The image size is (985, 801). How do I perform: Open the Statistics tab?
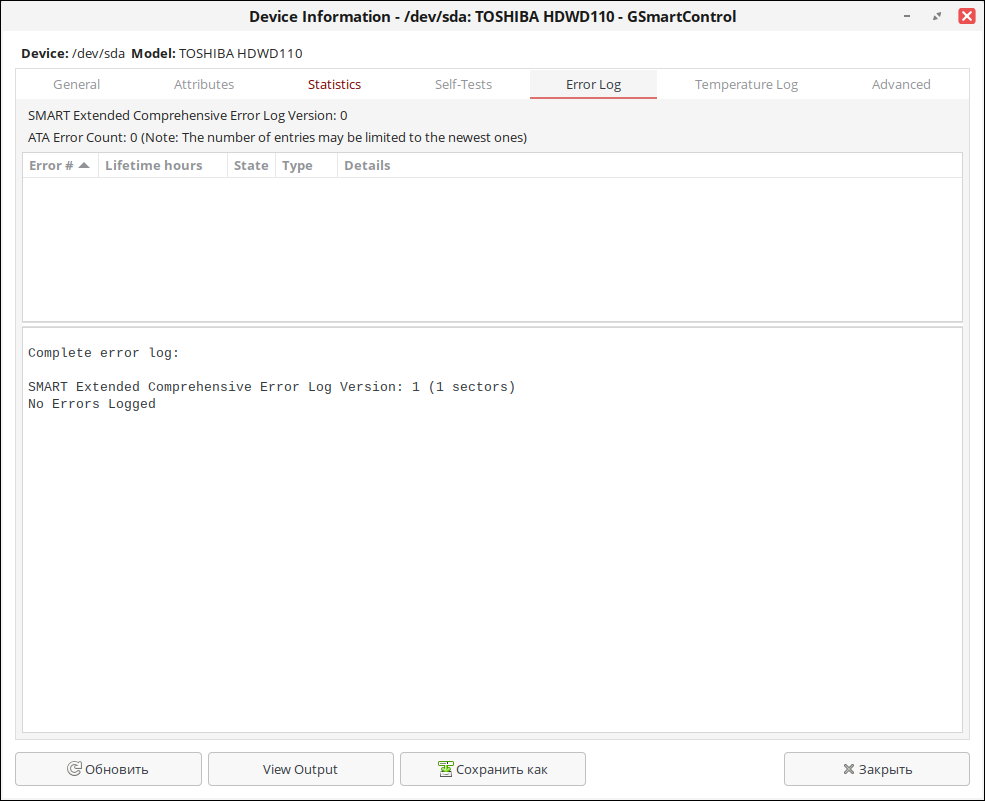click(x=334, y=84)
